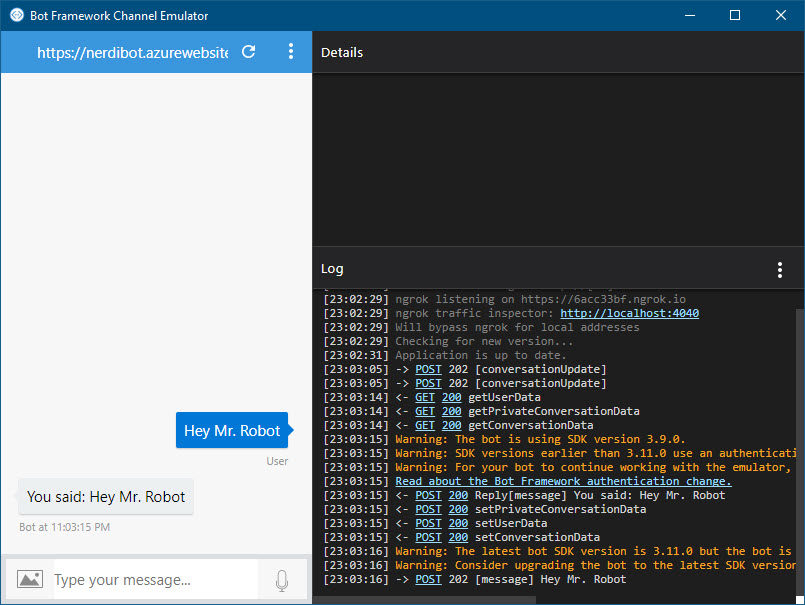Click POST link for Reply[message] entry
The width and height of the screenshot is (805, 605).
click(428, 495)
